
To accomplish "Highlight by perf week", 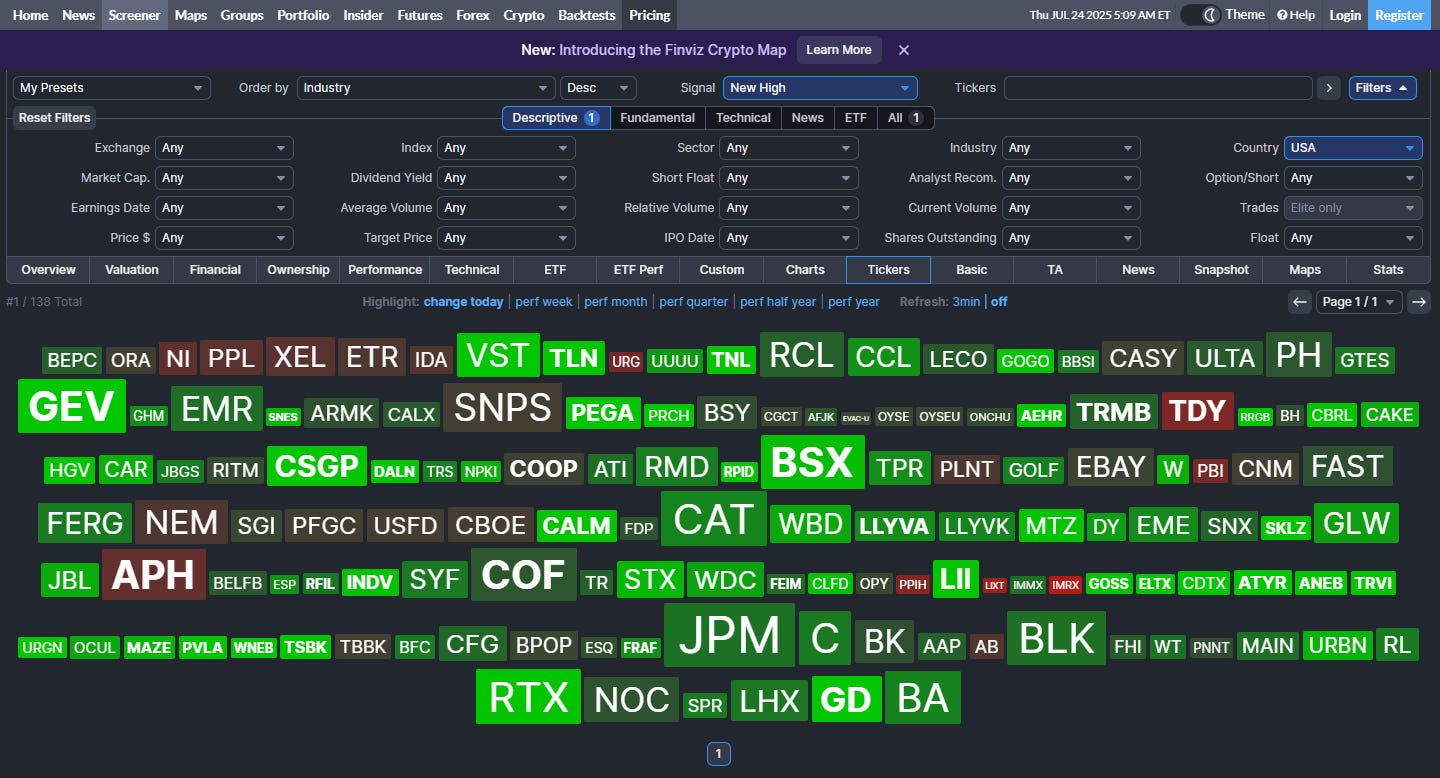I will click(544, 302).
